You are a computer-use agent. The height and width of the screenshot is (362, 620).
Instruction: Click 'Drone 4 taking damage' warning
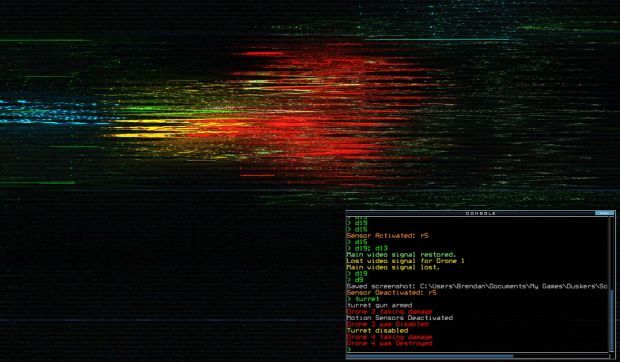pyautogui.click(x=389, y=337)
